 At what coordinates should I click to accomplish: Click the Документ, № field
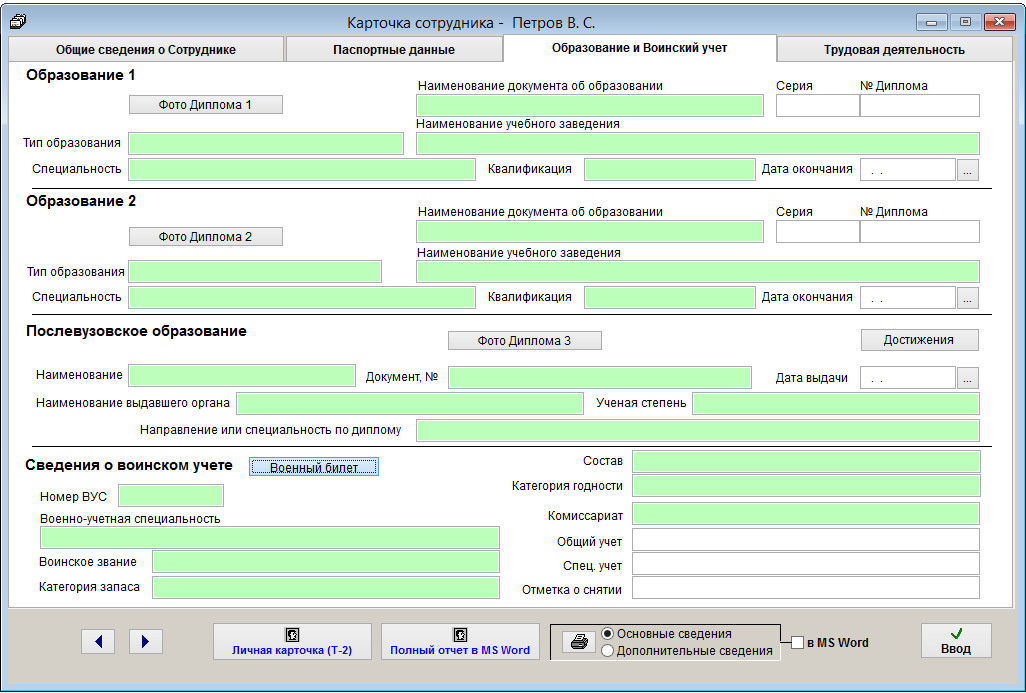[599, 378]
